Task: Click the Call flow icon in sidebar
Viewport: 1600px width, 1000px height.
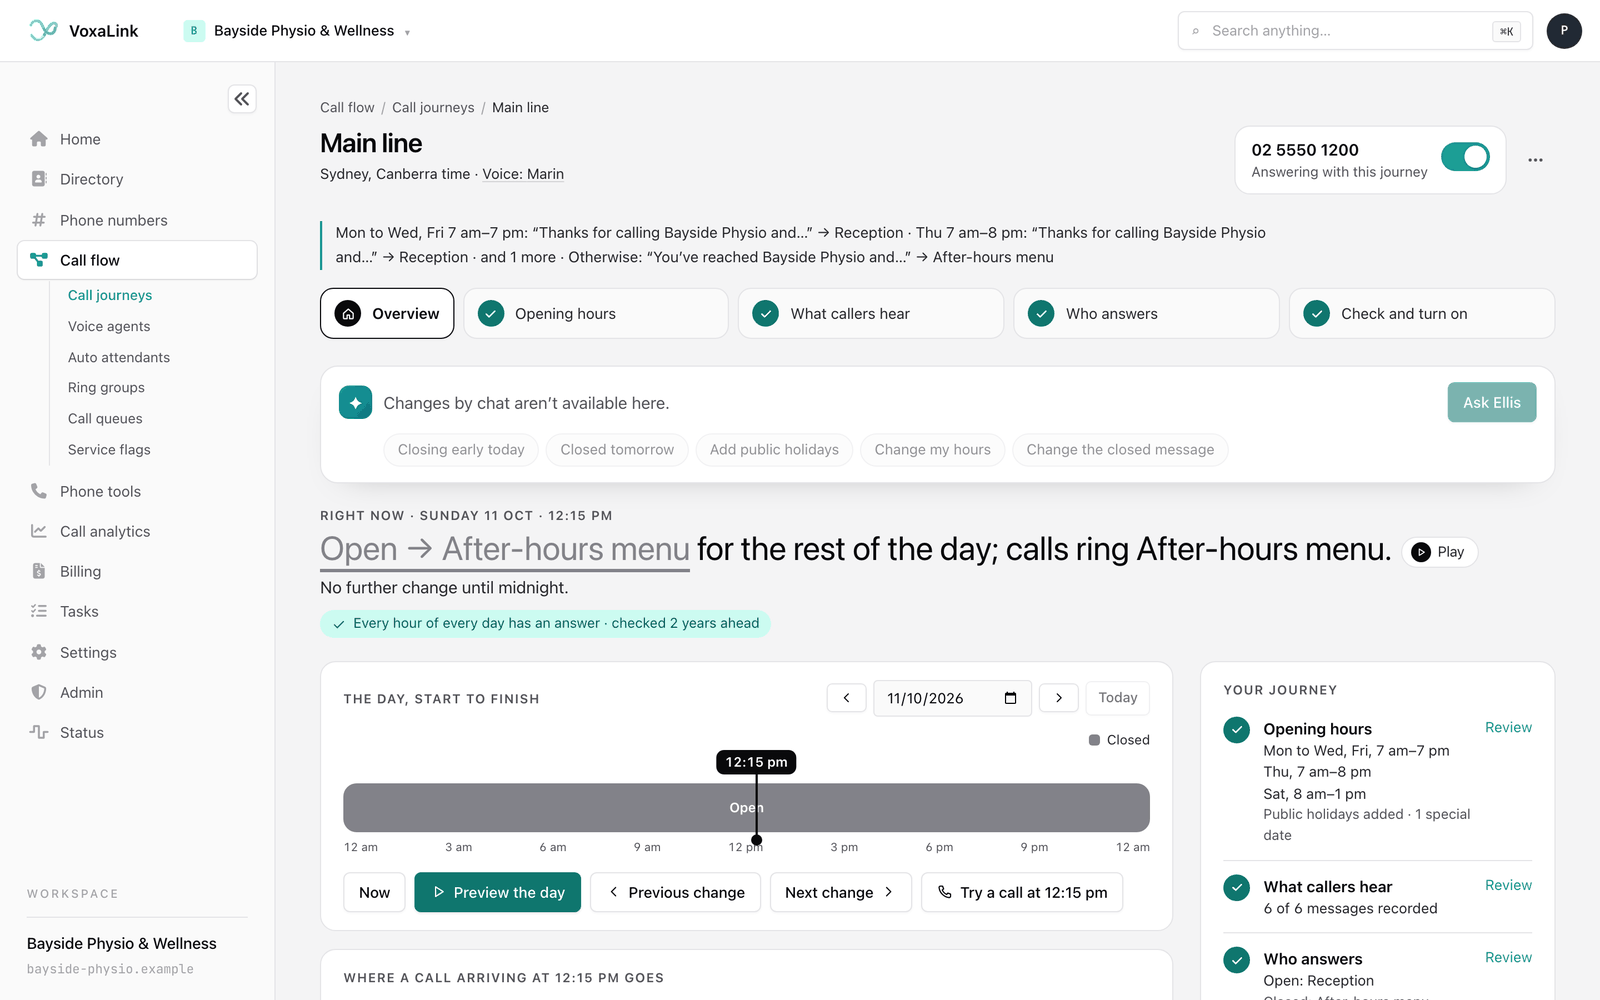Action: point(39,260)
